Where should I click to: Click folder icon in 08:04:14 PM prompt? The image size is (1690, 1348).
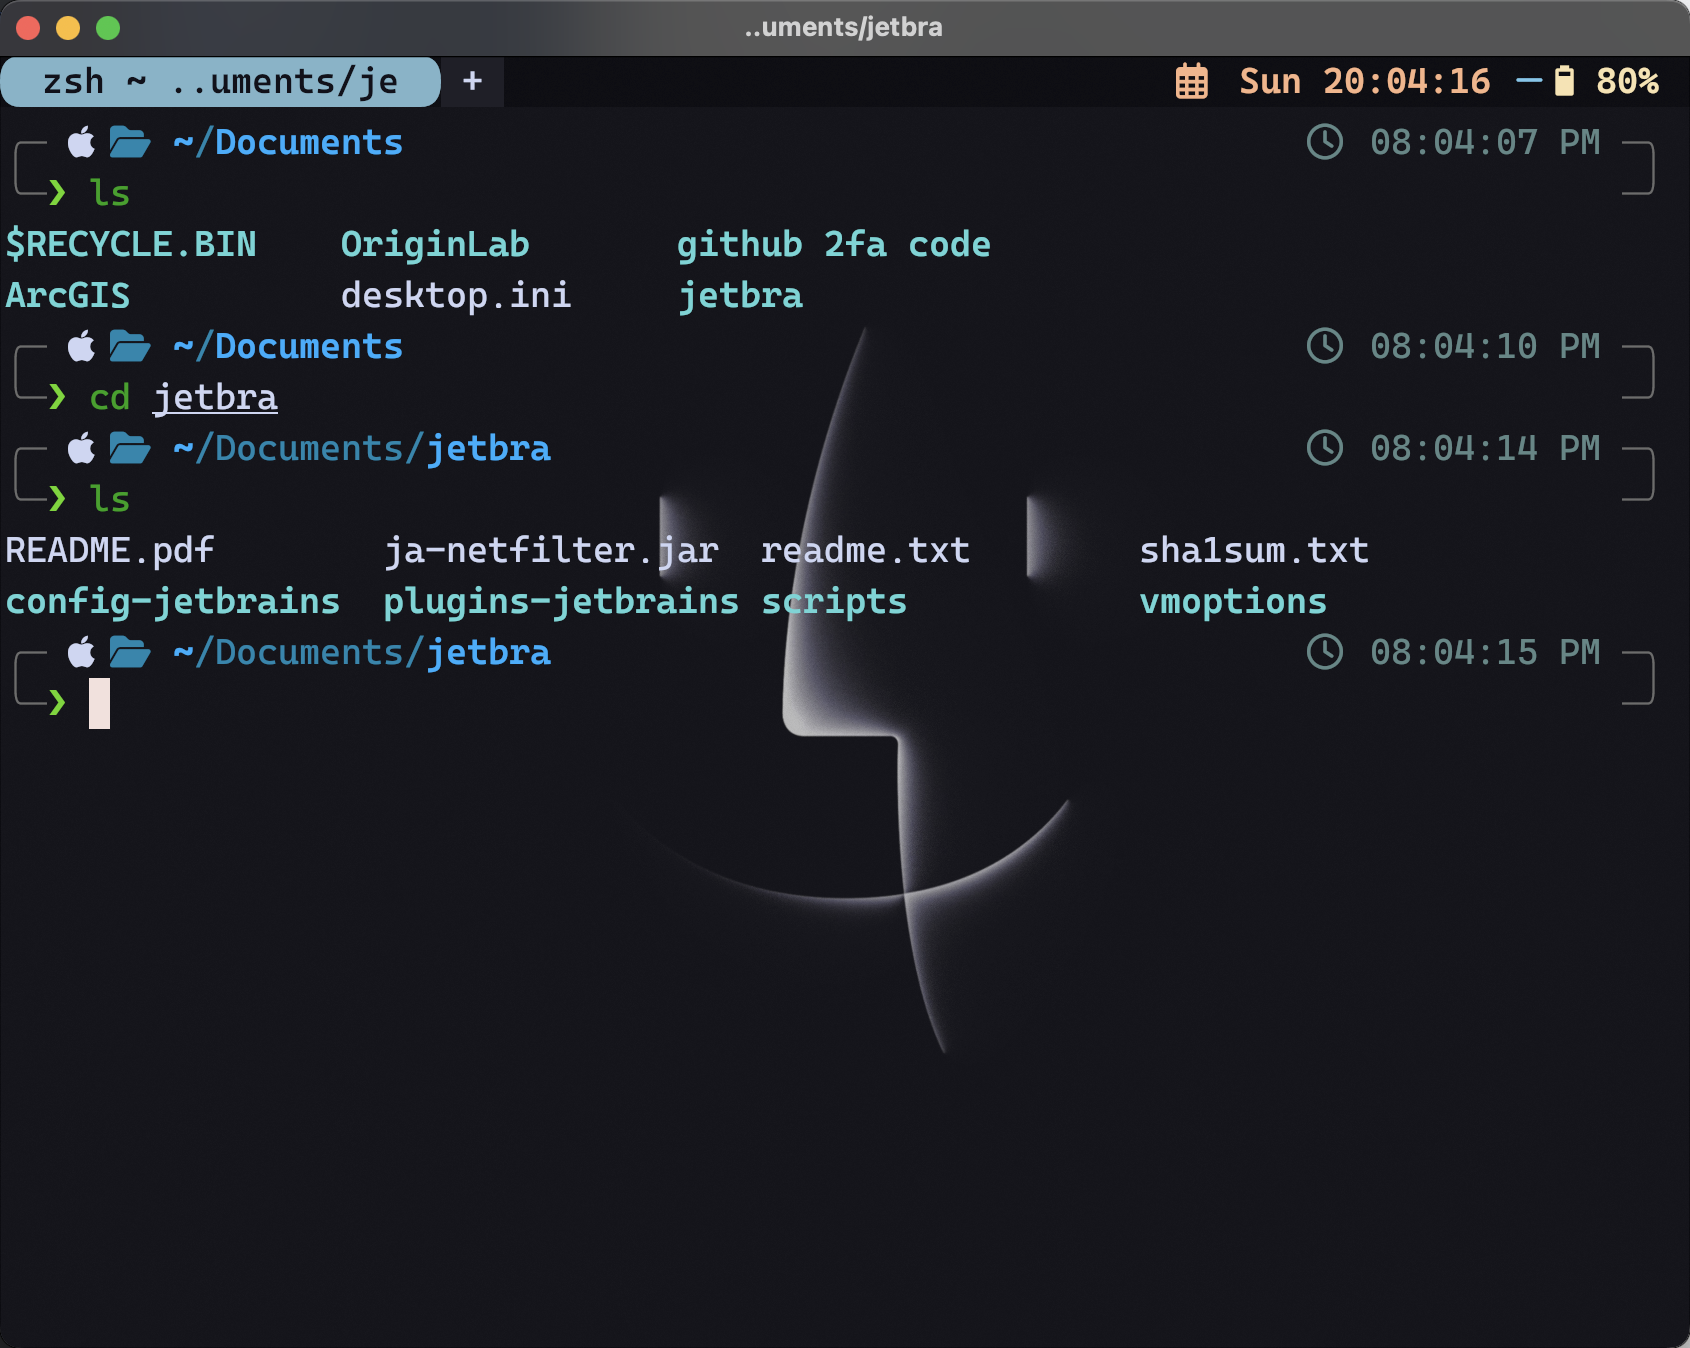point(130,448)
